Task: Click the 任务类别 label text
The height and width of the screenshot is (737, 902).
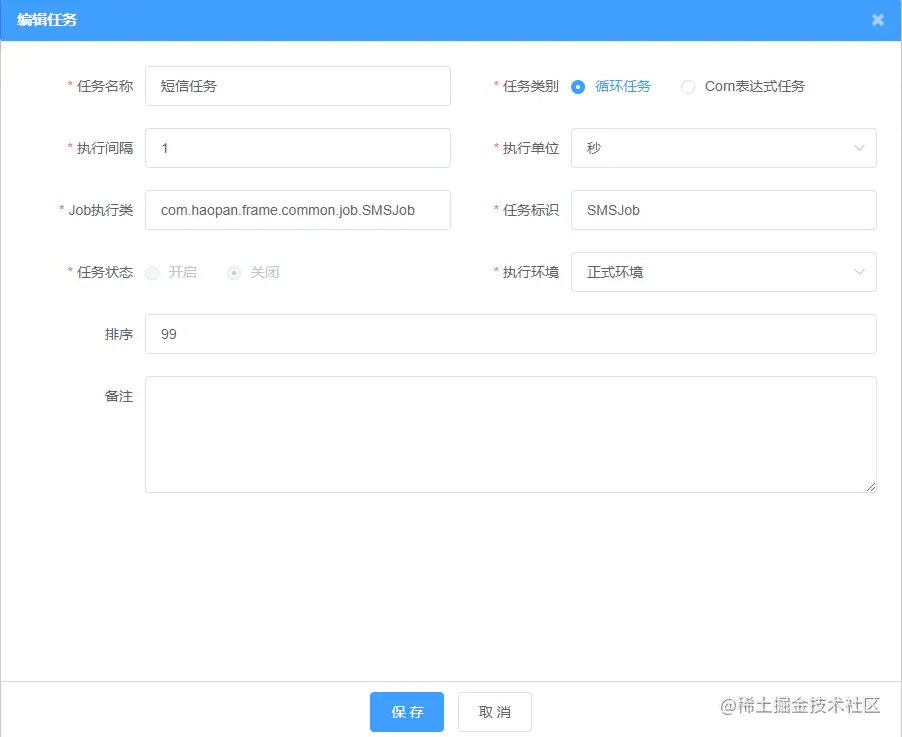Action: 530,86
